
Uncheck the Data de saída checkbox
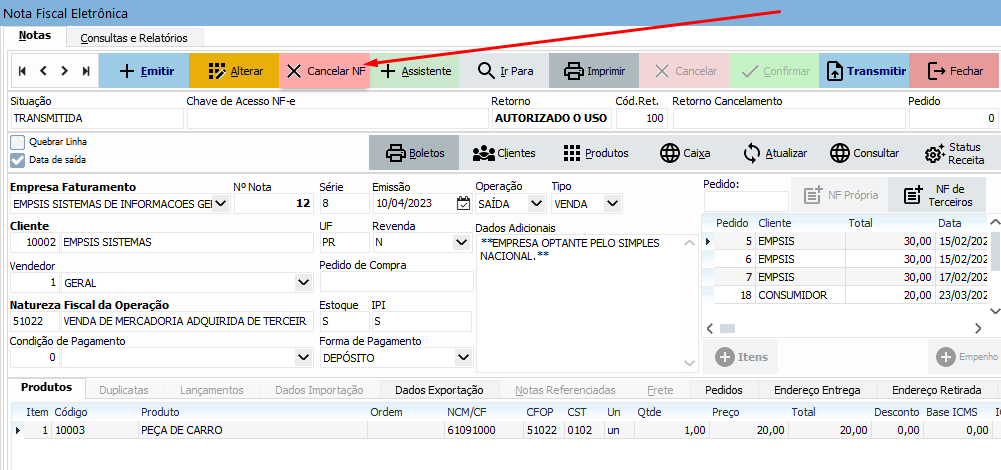tap(18, 160)
